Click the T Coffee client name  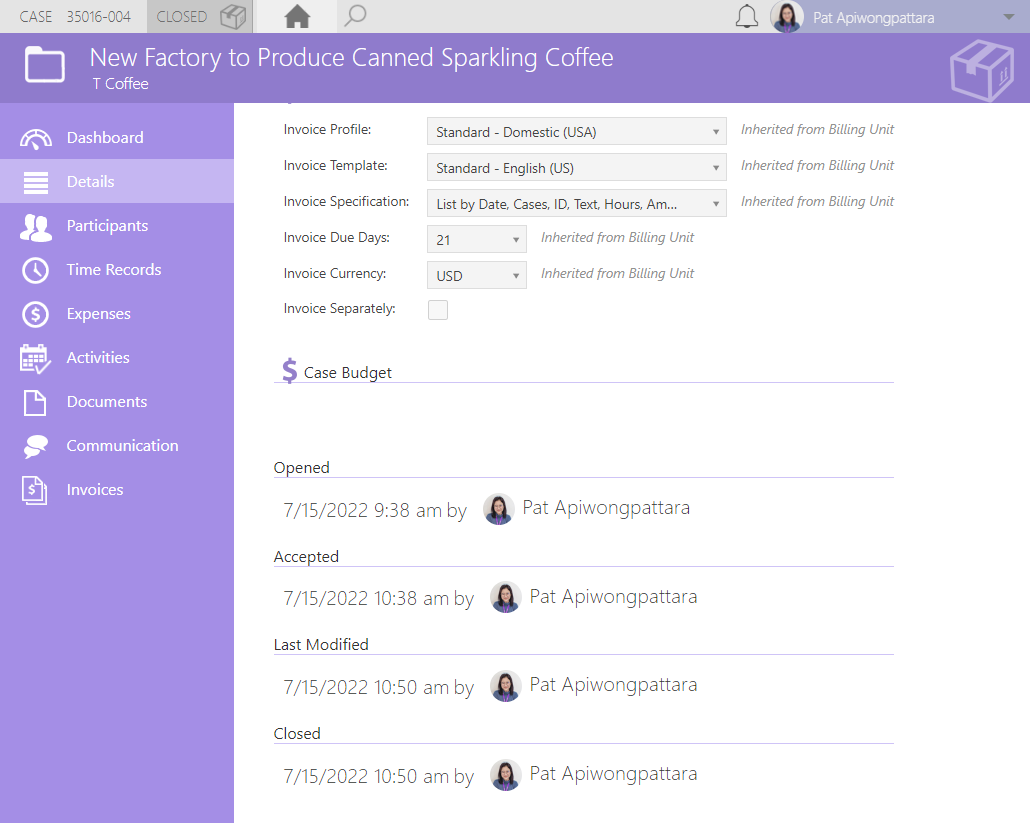tap(120, 84)
